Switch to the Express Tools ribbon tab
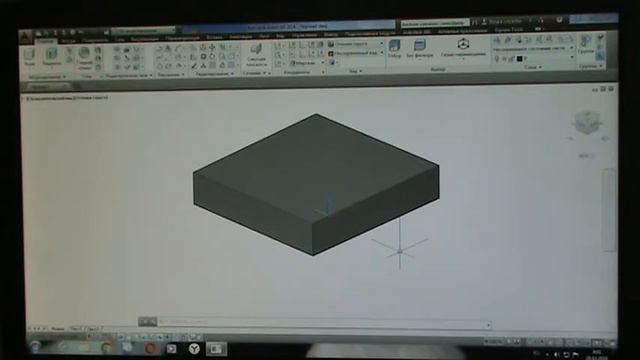640x360 pixels. pos(508,30)
